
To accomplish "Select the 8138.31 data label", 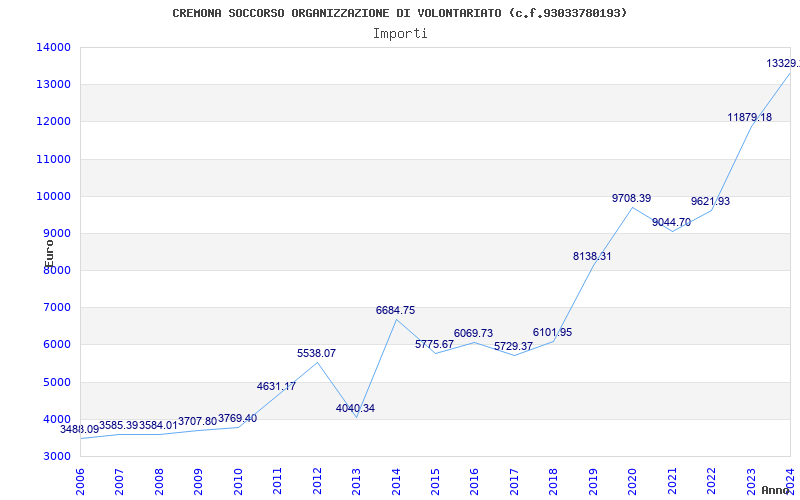I will (x=592, y=256).
